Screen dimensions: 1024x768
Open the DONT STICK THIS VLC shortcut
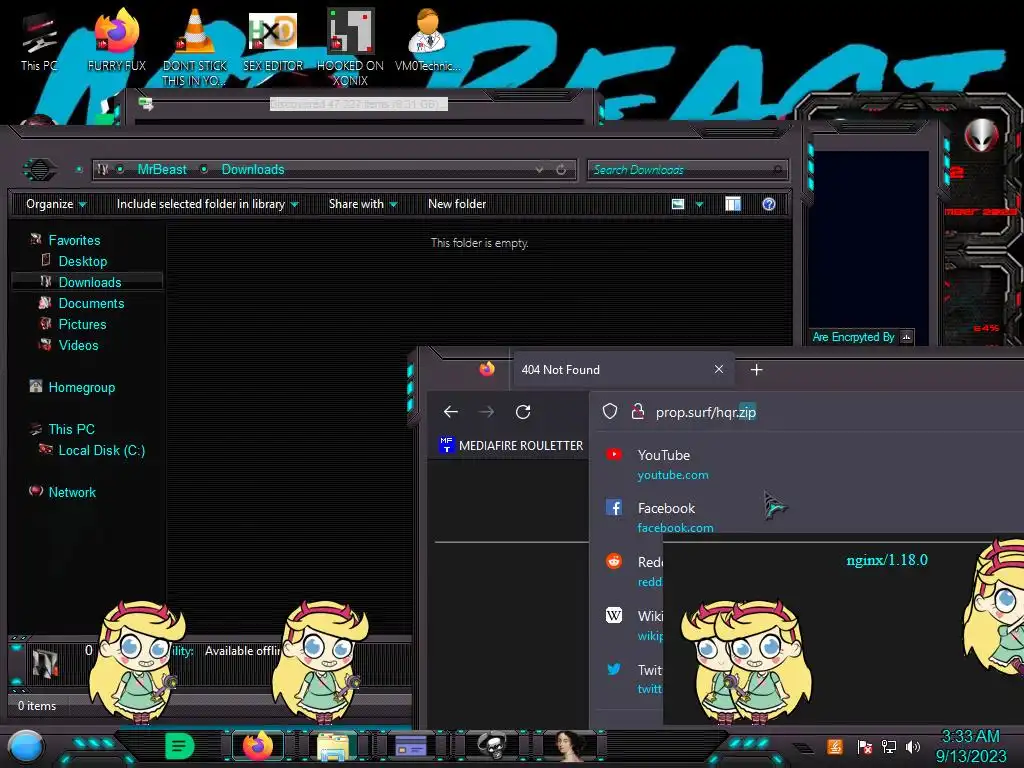(195, 48)
